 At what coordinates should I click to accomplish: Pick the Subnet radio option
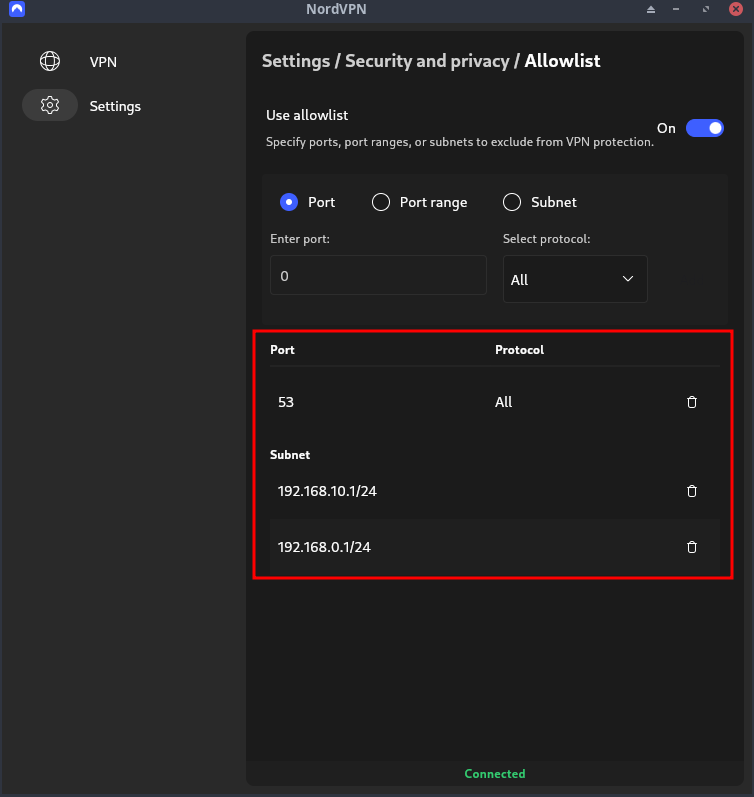tap(512, 202)
